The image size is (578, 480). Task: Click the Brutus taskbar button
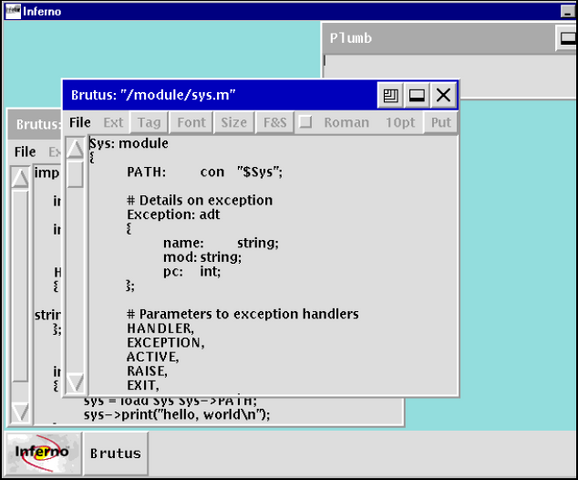pyautogui.click(x=116, y=453)
